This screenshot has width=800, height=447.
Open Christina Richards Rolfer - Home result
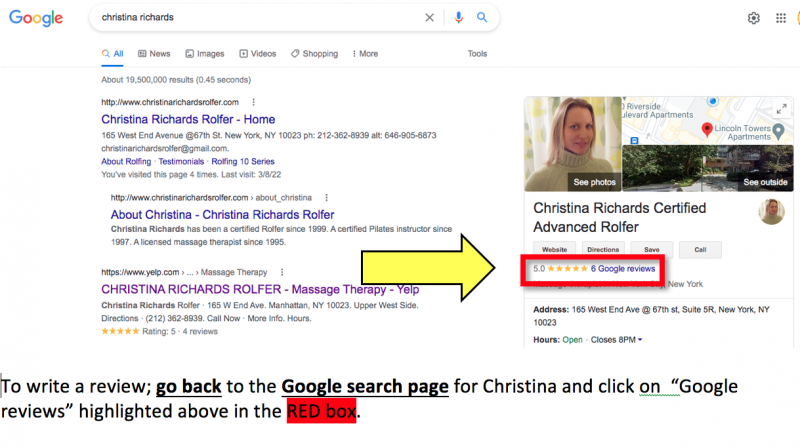coord(188,119)
